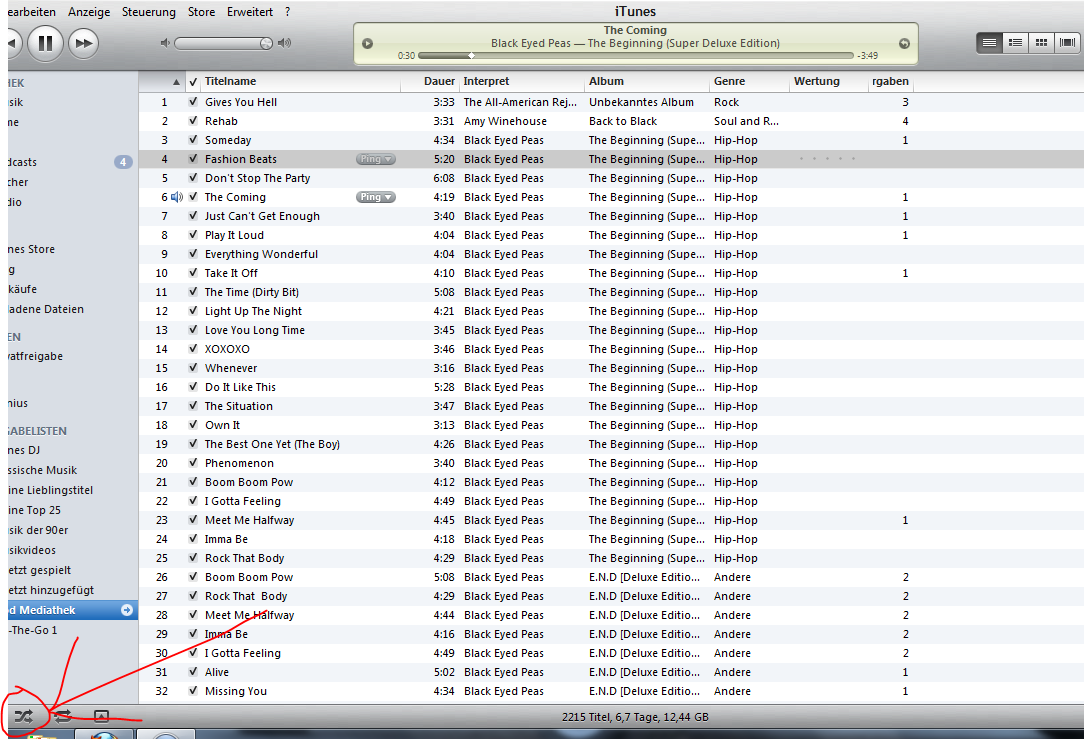
Task: Uncheck the Someday song checkbox
Action: (193, 140)
